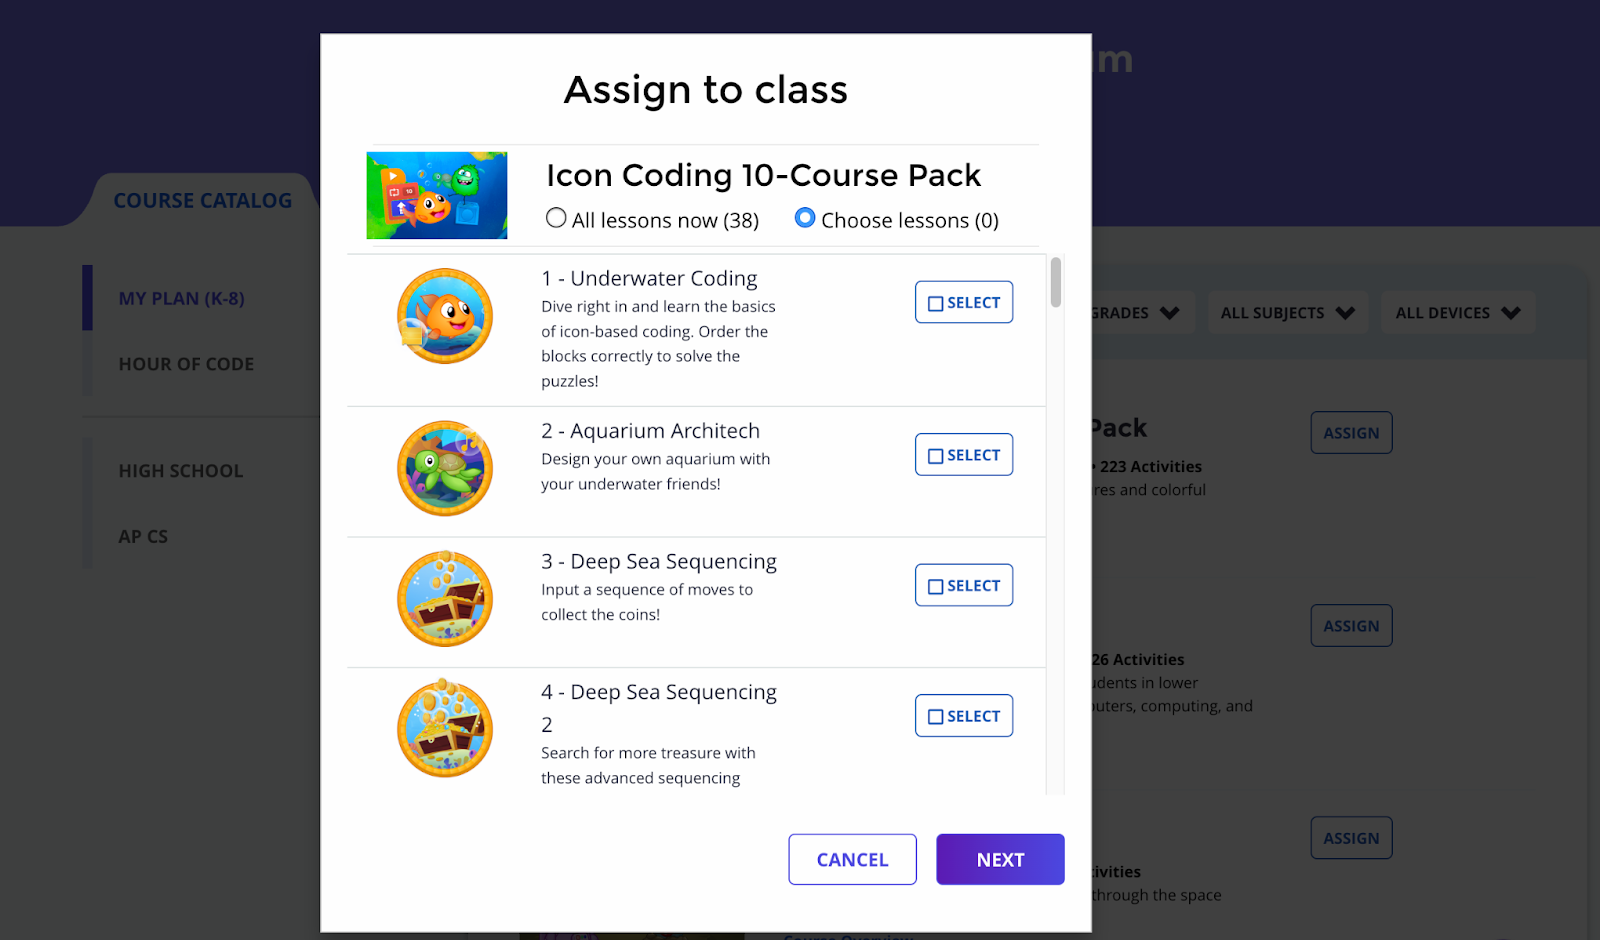
Task: Expand the All Devices filter dropdown
Action: 1457,313
